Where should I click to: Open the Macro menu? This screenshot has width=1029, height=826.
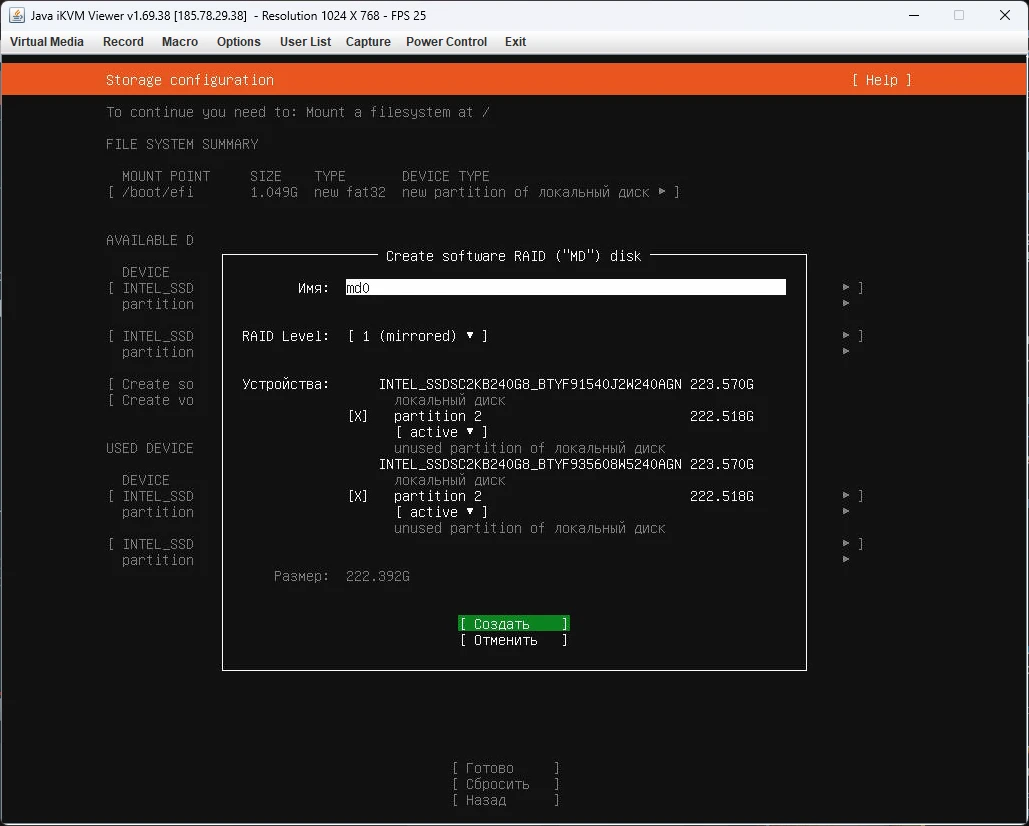click(180, 42)
